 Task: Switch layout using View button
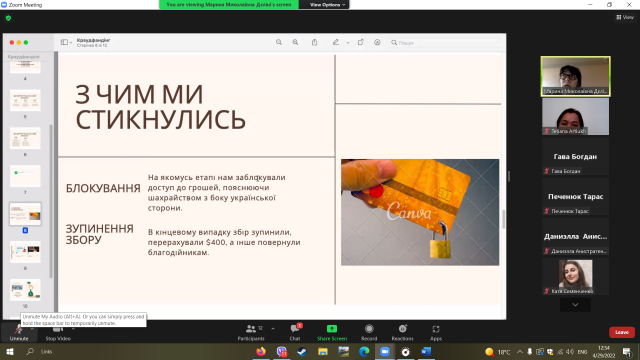[625, 17]
